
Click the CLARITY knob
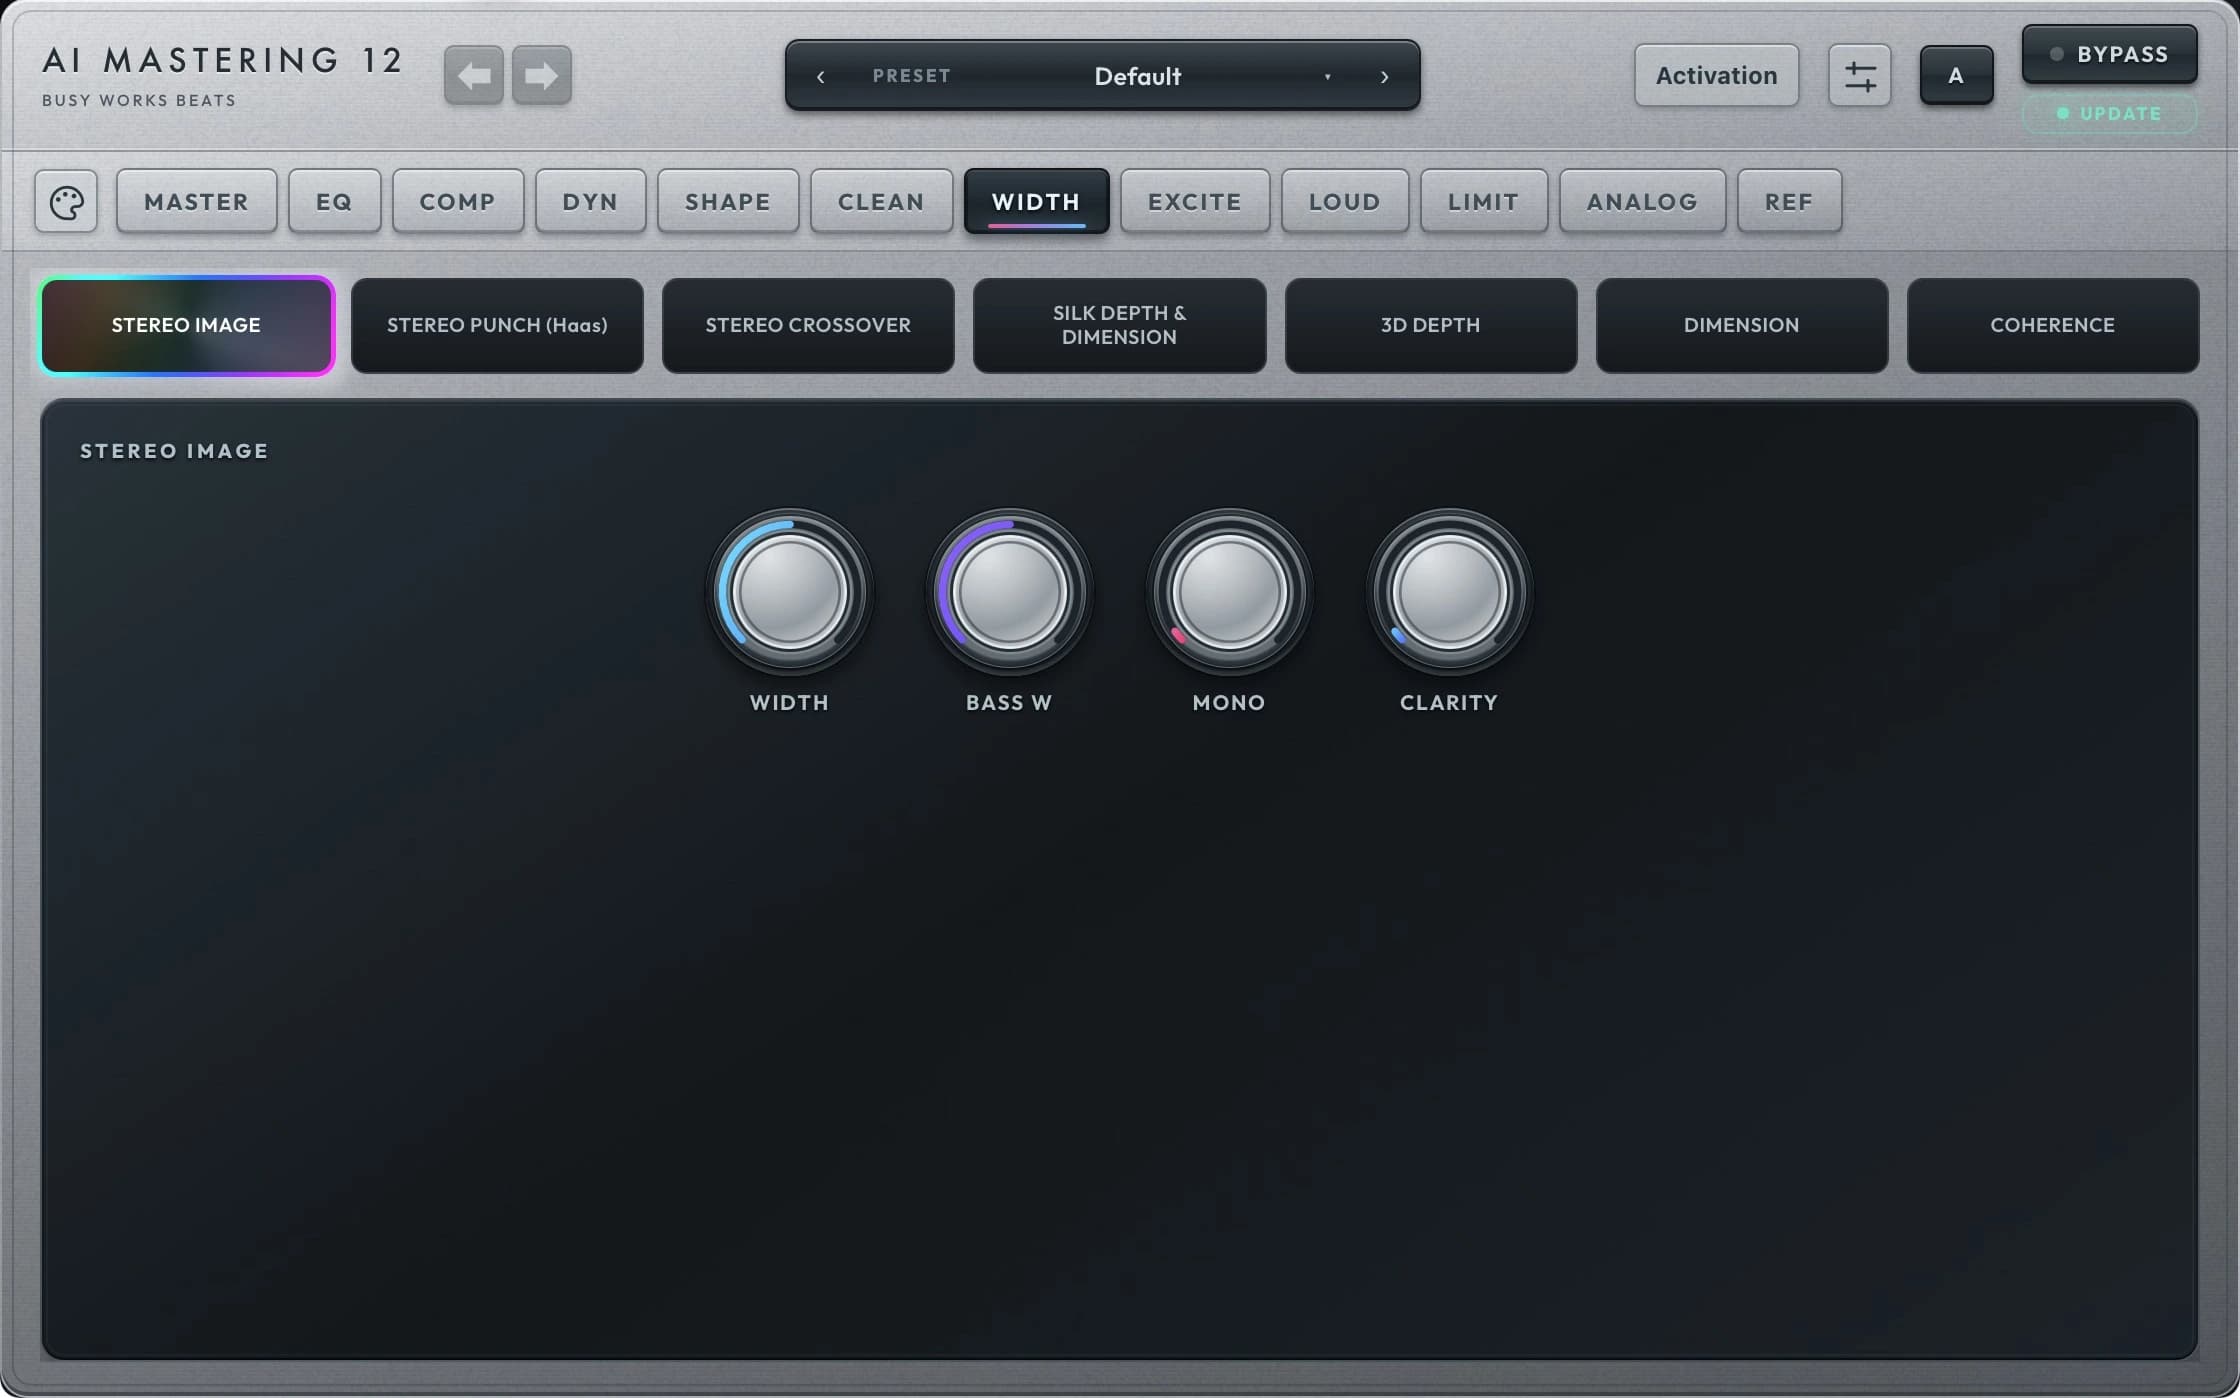[1449, 592]
